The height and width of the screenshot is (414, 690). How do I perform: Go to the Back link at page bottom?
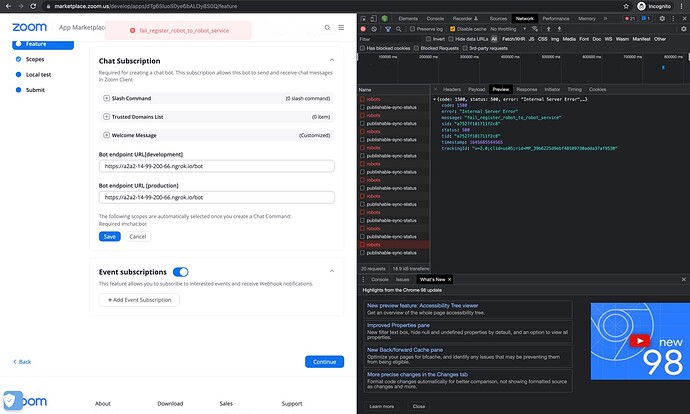point(22,362)
